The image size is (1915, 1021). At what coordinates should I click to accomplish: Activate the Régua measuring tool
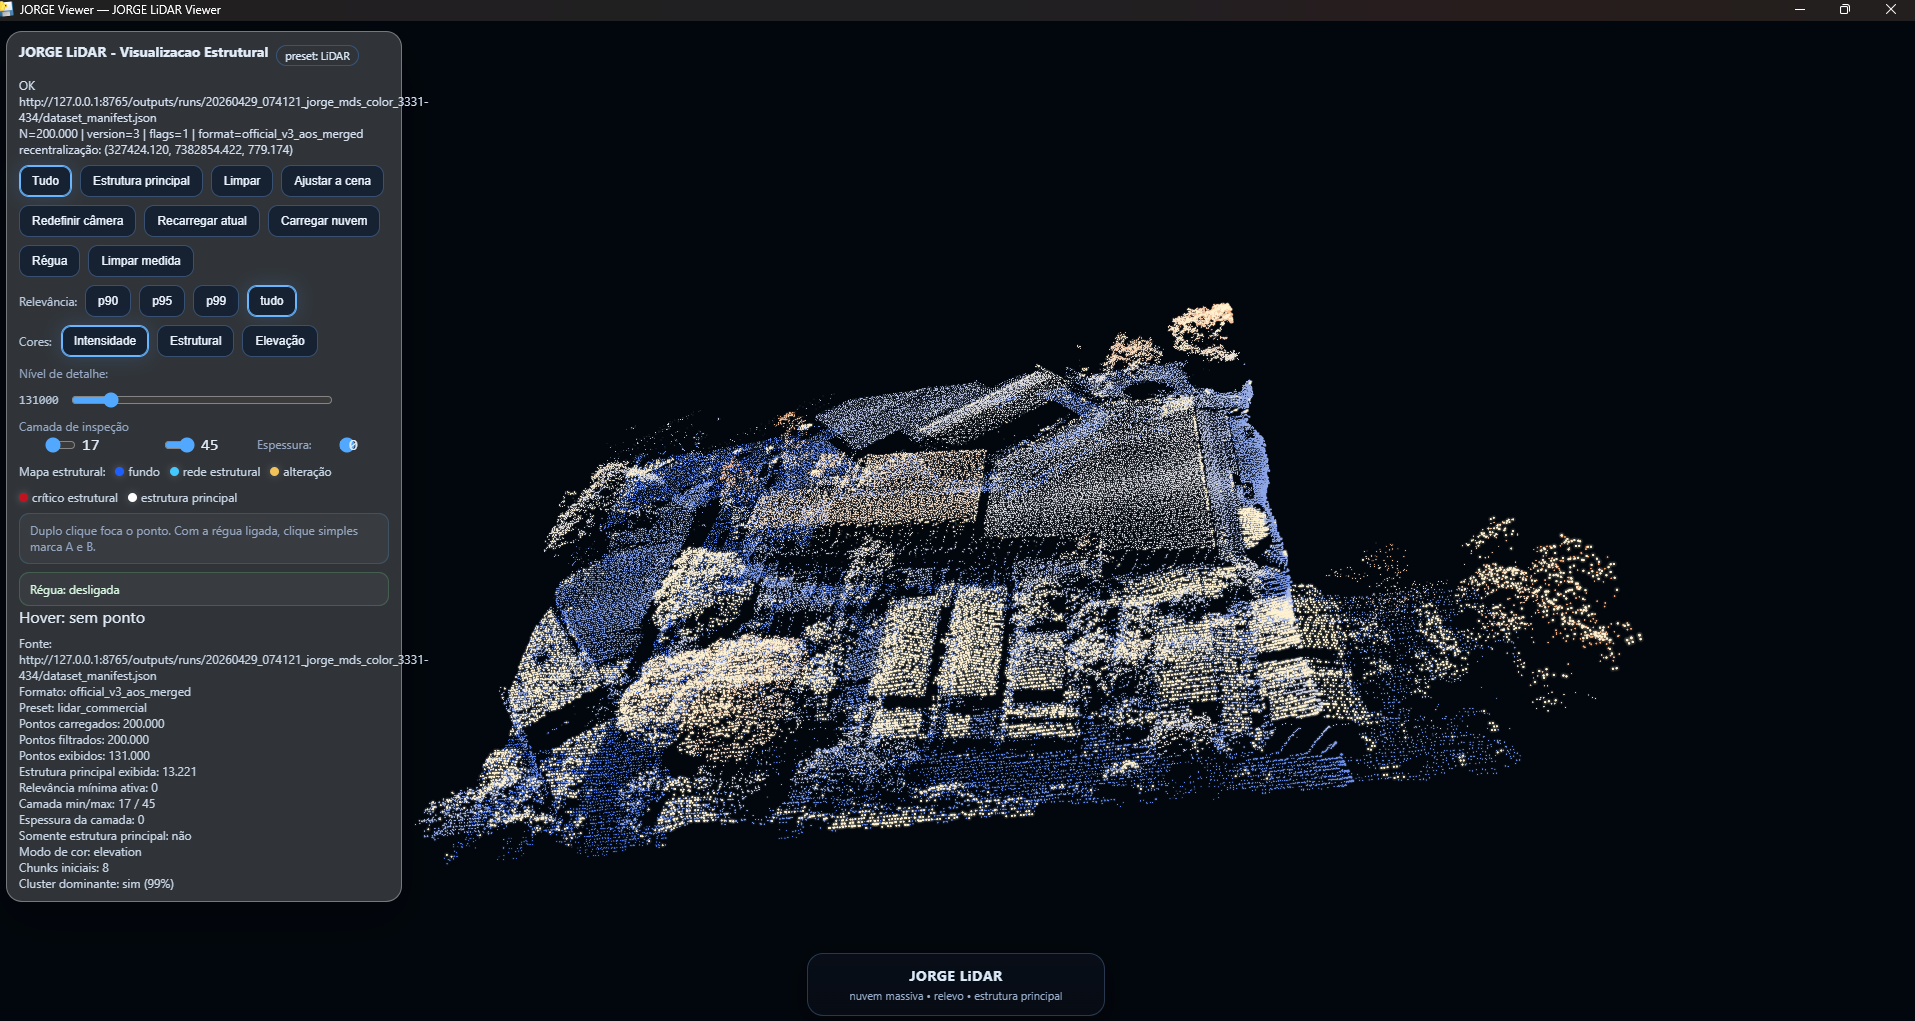[x=49, y=261]
